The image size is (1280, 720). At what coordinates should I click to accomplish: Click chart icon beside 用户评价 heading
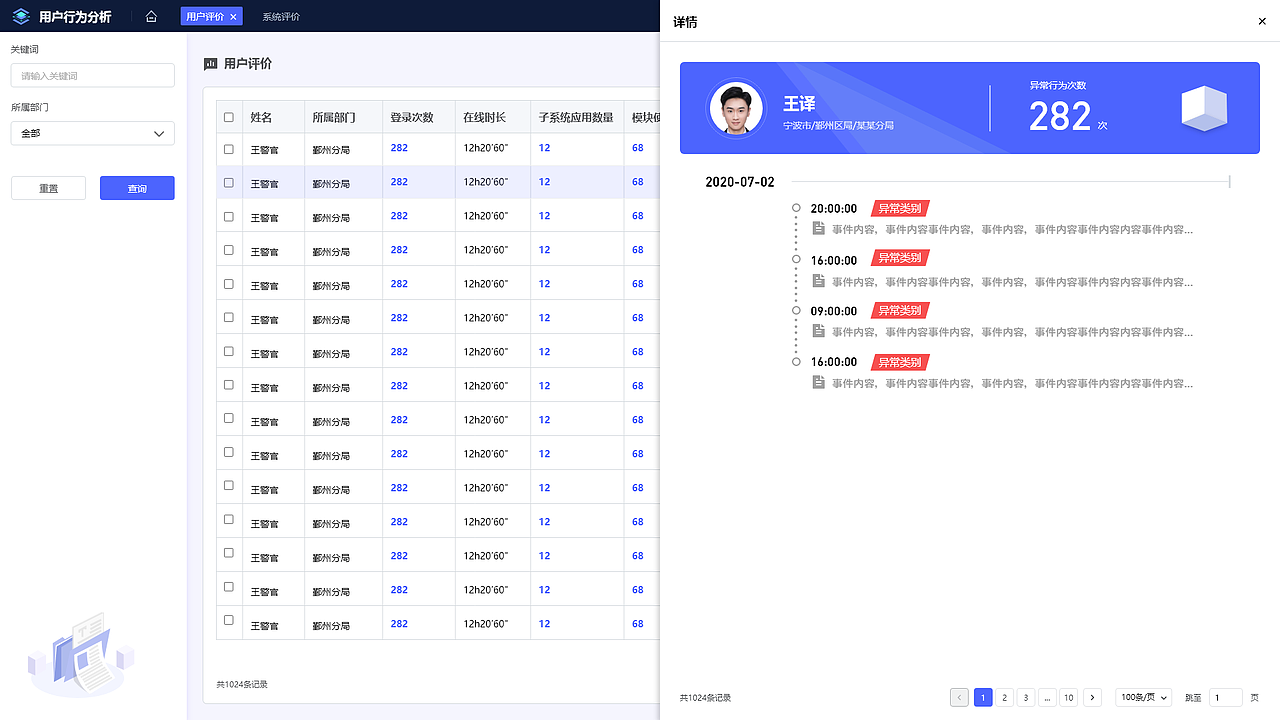(210, 64)
